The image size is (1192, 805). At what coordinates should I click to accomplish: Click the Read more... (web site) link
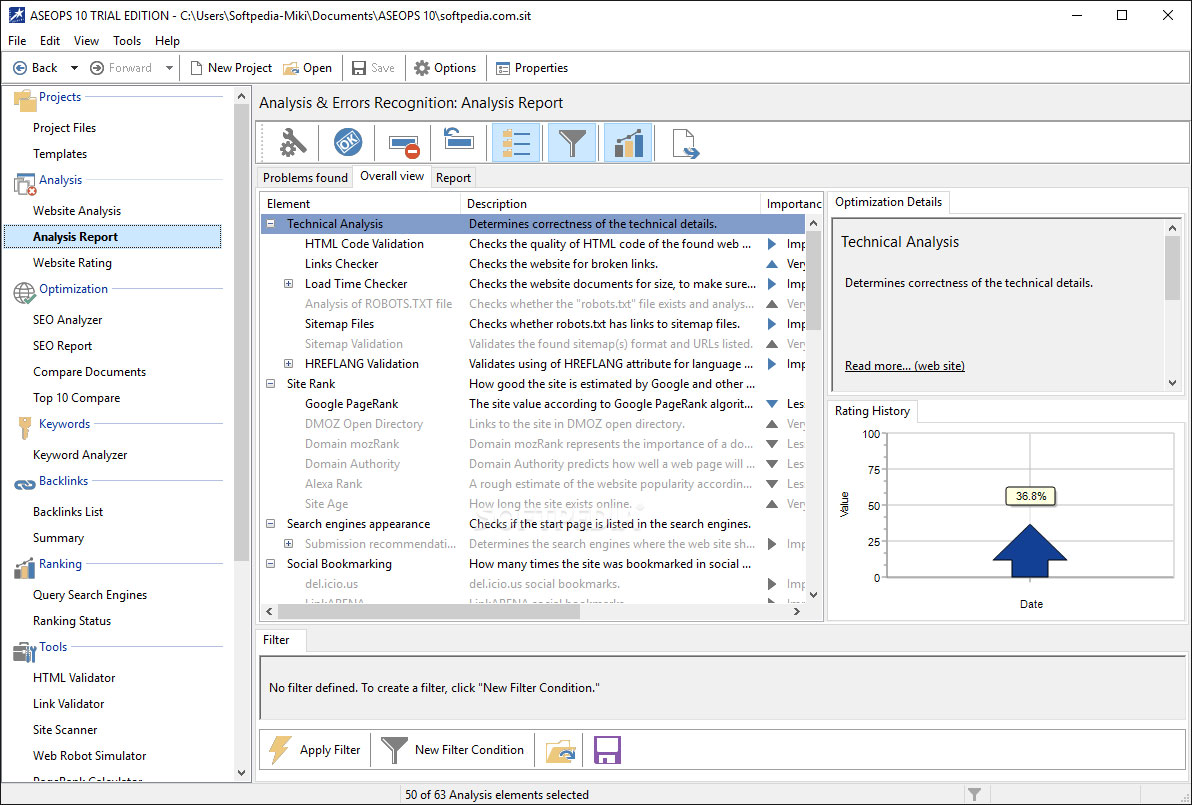[904, 366]
